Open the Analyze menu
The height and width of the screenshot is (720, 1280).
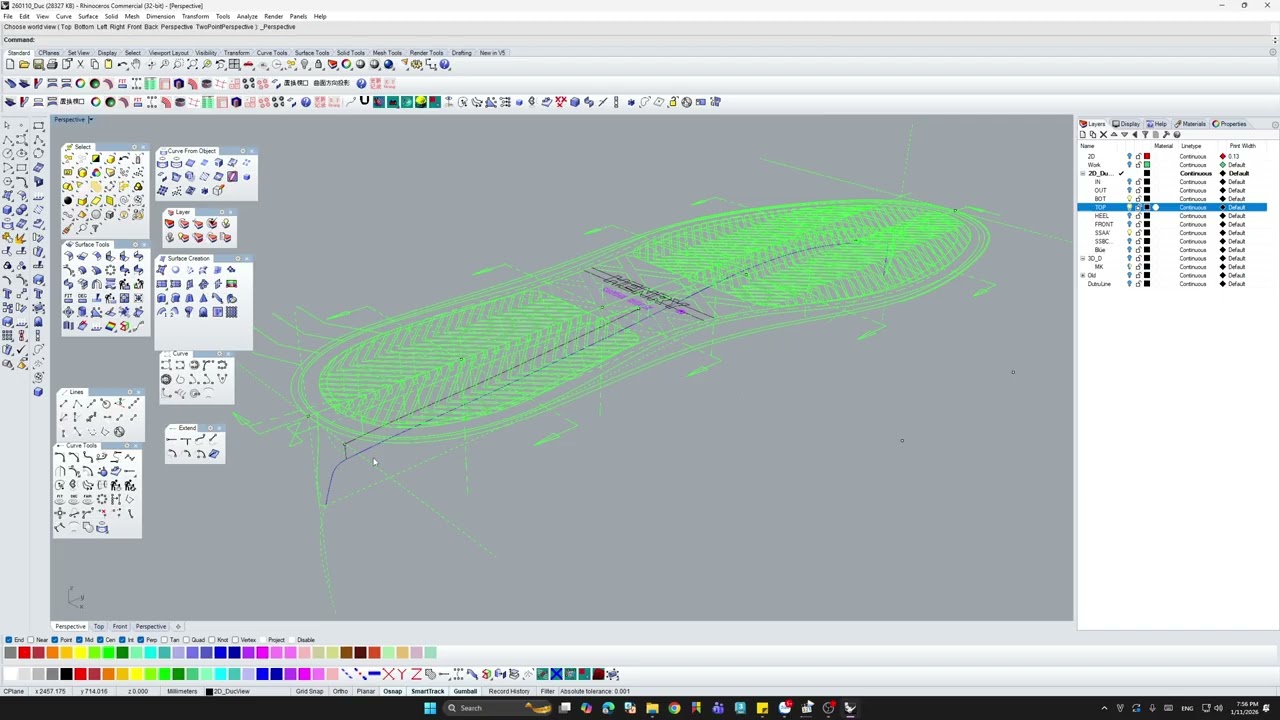(247, 17)
